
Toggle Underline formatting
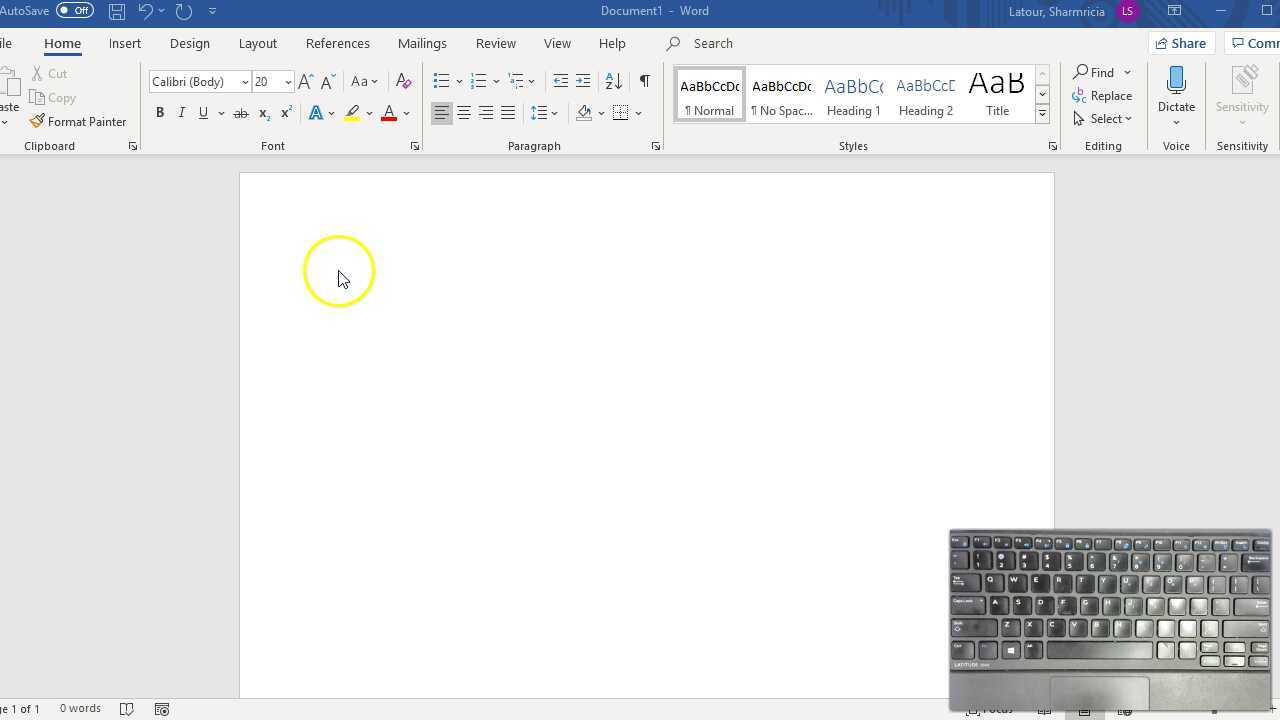(203, 113)
